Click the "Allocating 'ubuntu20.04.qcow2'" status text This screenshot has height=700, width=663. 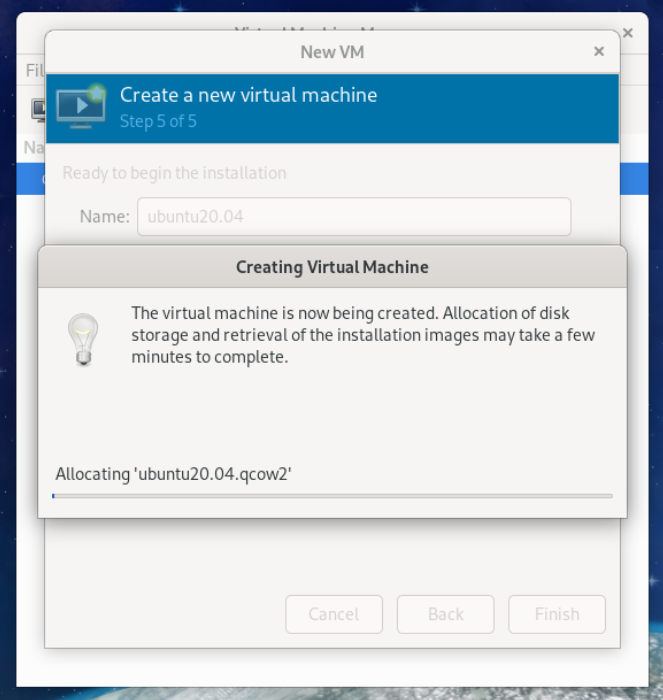coord(173,474)
